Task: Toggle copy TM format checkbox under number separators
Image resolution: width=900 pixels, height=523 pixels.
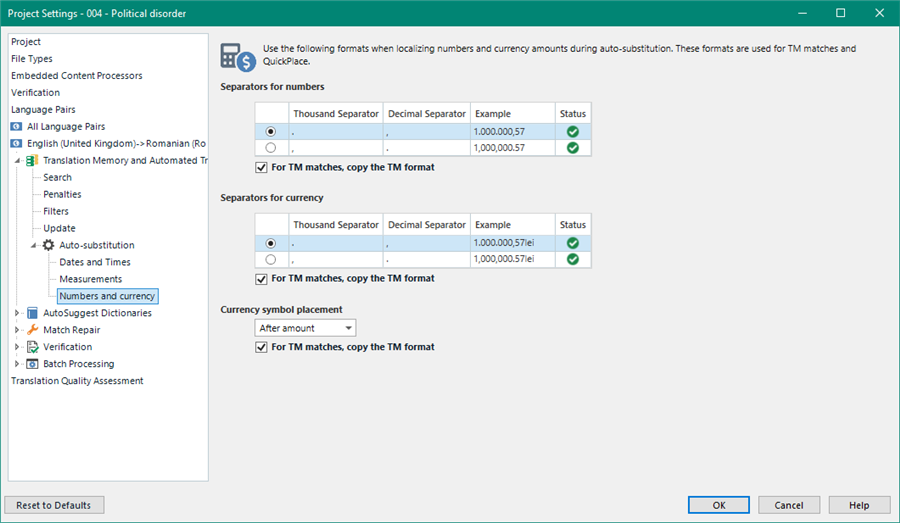Action: click(x=261, y=168)
